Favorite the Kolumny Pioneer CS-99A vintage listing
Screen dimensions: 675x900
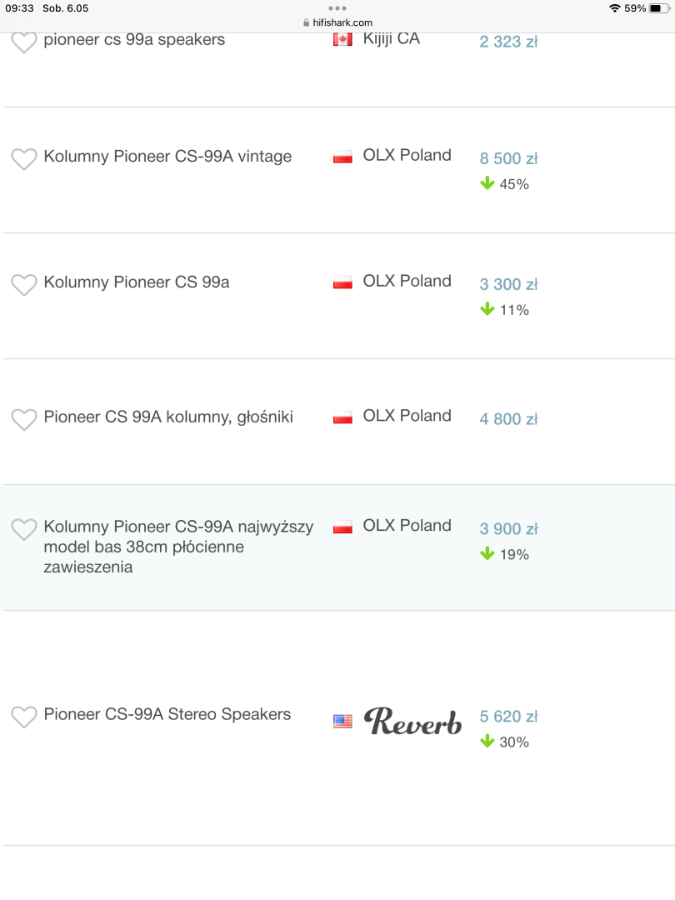pos(24,159)
